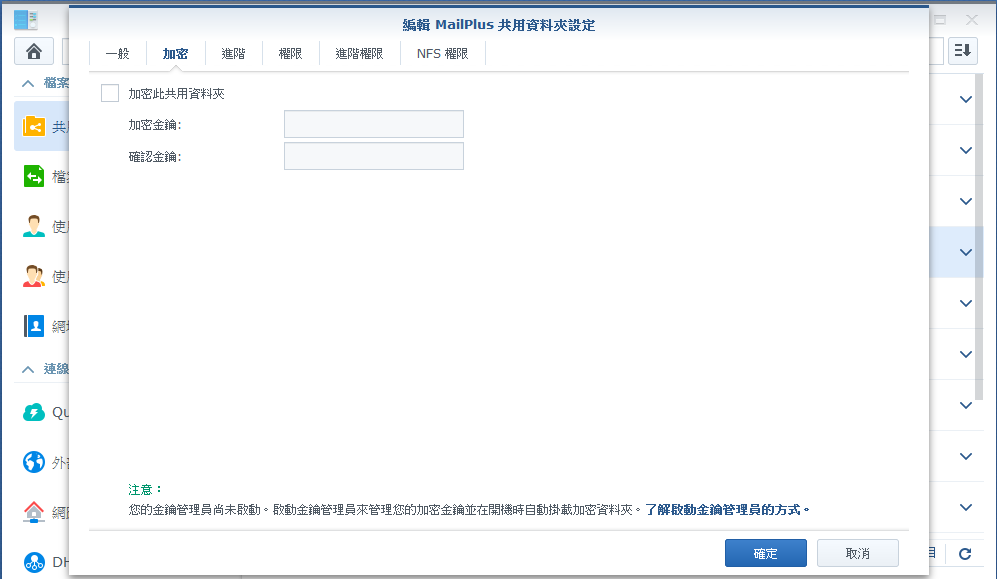Expand the seventh shared folder row chevron
The image size is (997, 579).
966,405
